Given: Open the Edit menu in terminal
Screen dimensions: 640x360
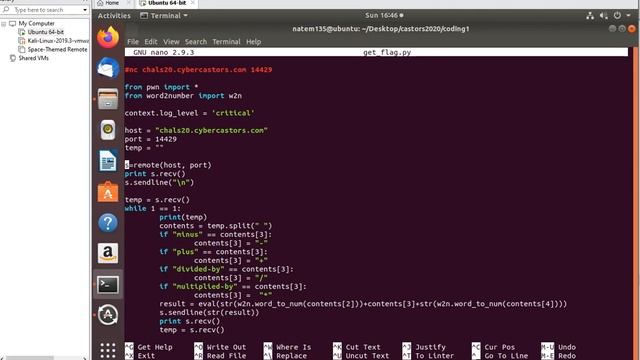Looking at the screenshot, I should (151, 42).
